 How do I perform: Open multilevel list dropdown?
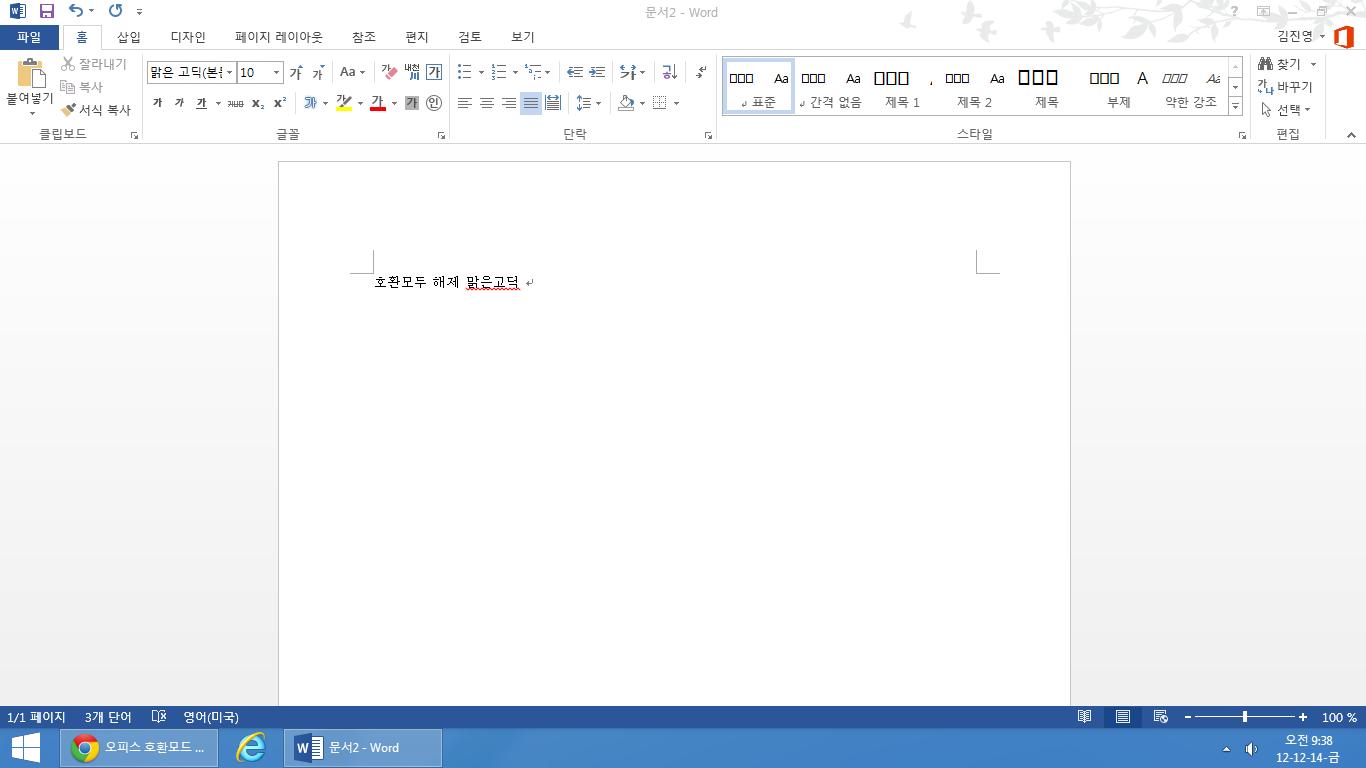point(548,72)
